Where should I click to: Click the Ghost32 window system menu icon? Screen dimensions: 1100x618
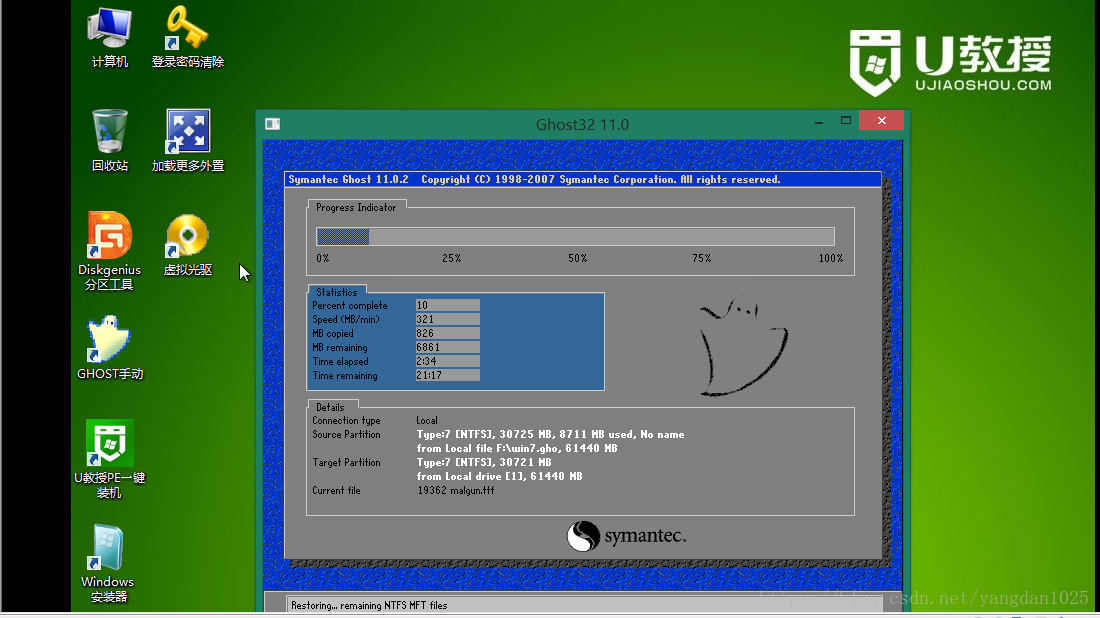(x=272, y=124)
